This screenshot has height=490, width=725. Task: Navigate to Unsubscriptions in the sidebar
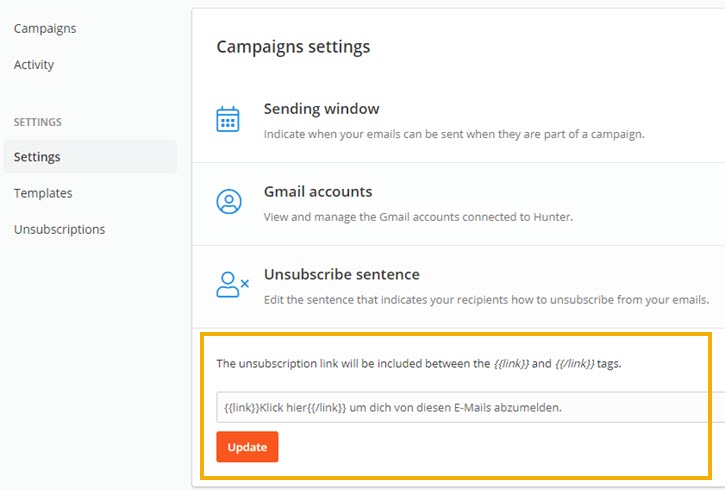tap(59, 229)
